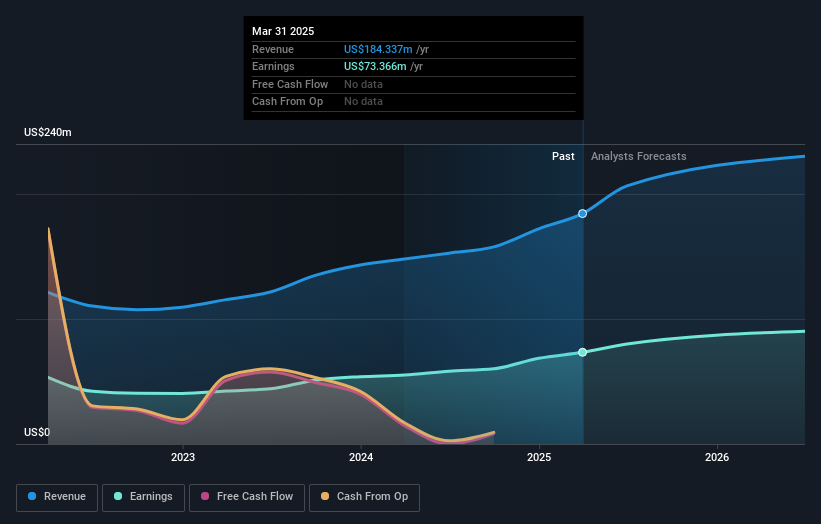Image resolution: width=821 pixels, height=524 pixels.
Task: Click the 2023 x-axis label
Action: click(183, 457)
